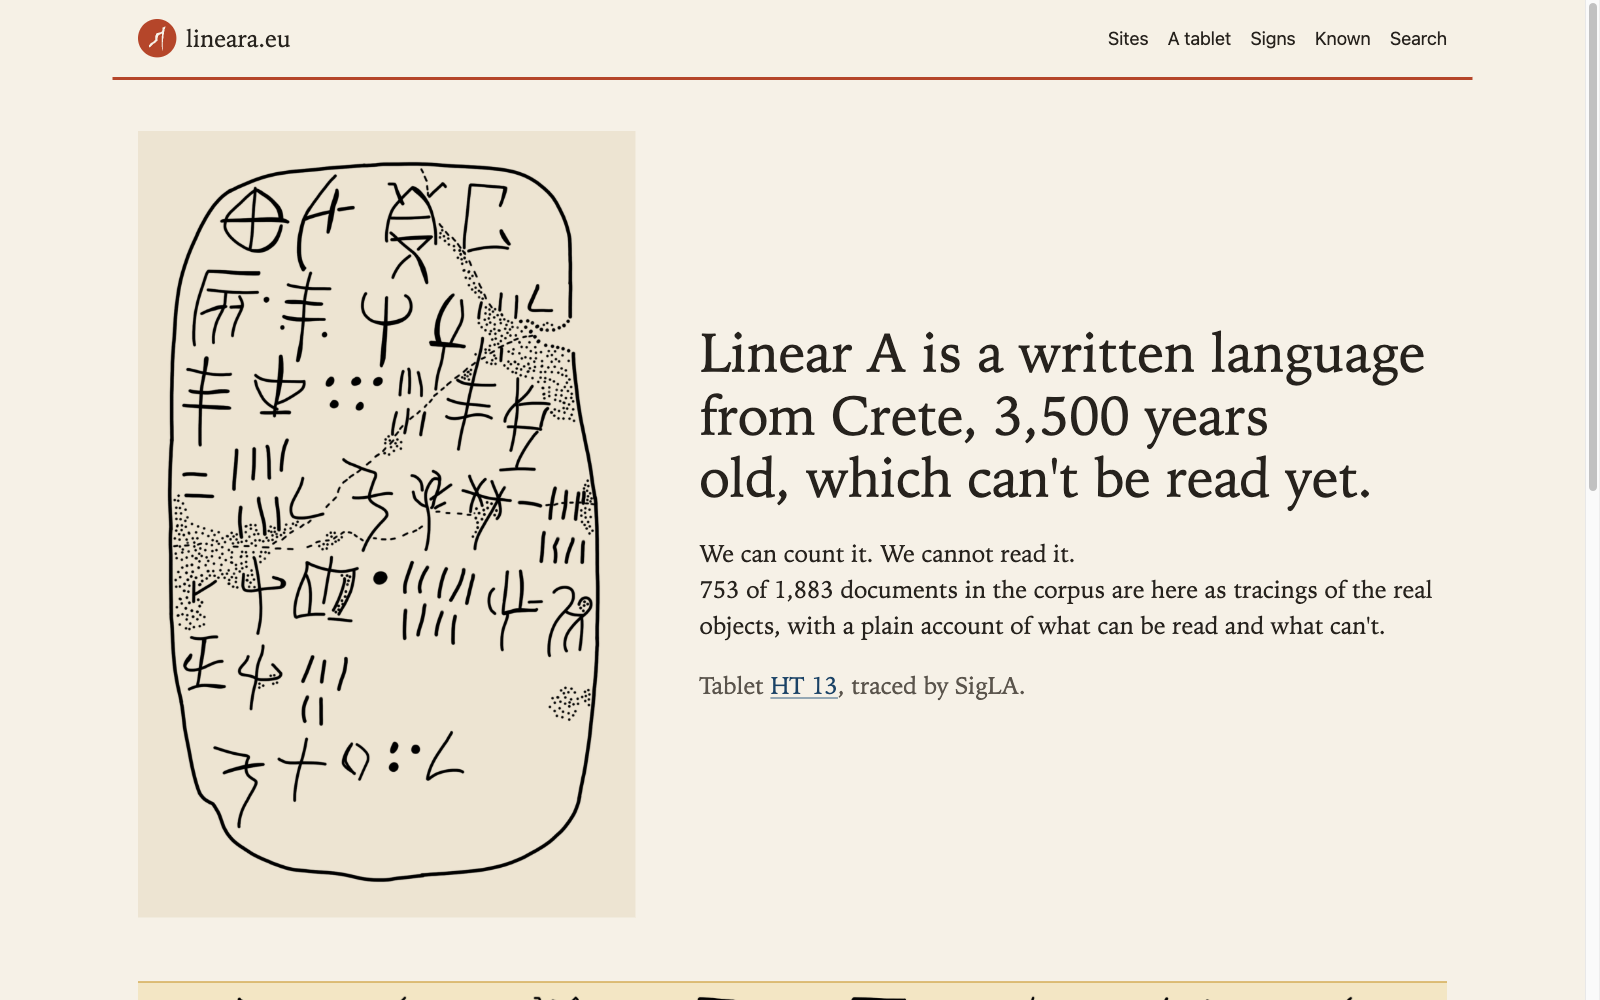Screen dimensions: 1600x1000
Task: Click the lineara.eu site name text
Action: coord(238,39)
